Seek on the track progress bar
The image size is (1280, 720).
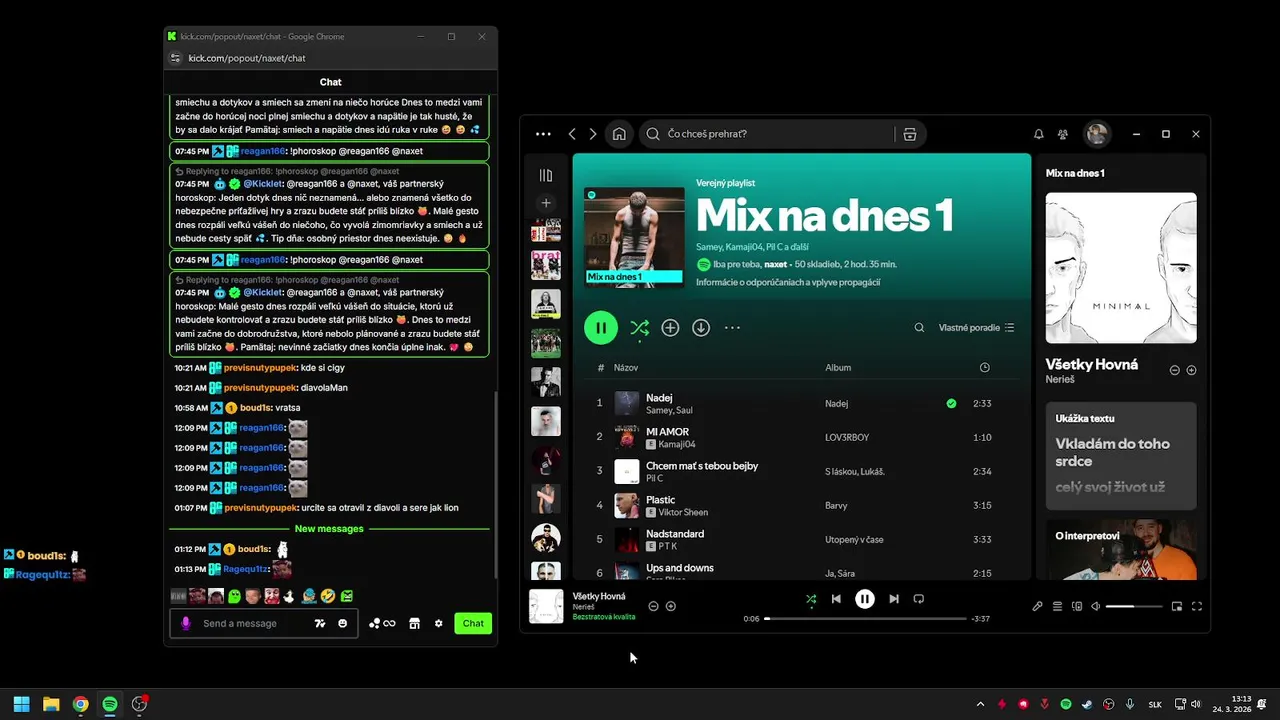(x=865, y=619)
